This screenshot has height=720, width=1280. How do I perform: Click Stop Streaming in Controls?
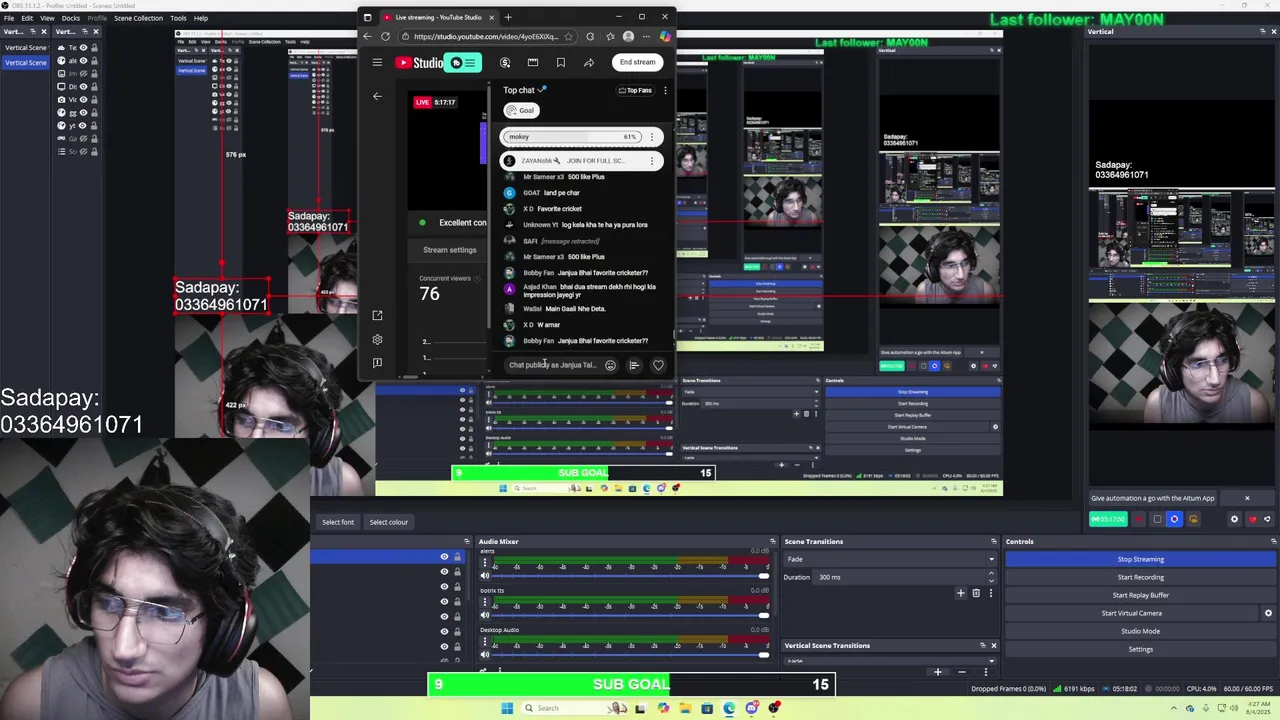click(x=1140, y=559)
